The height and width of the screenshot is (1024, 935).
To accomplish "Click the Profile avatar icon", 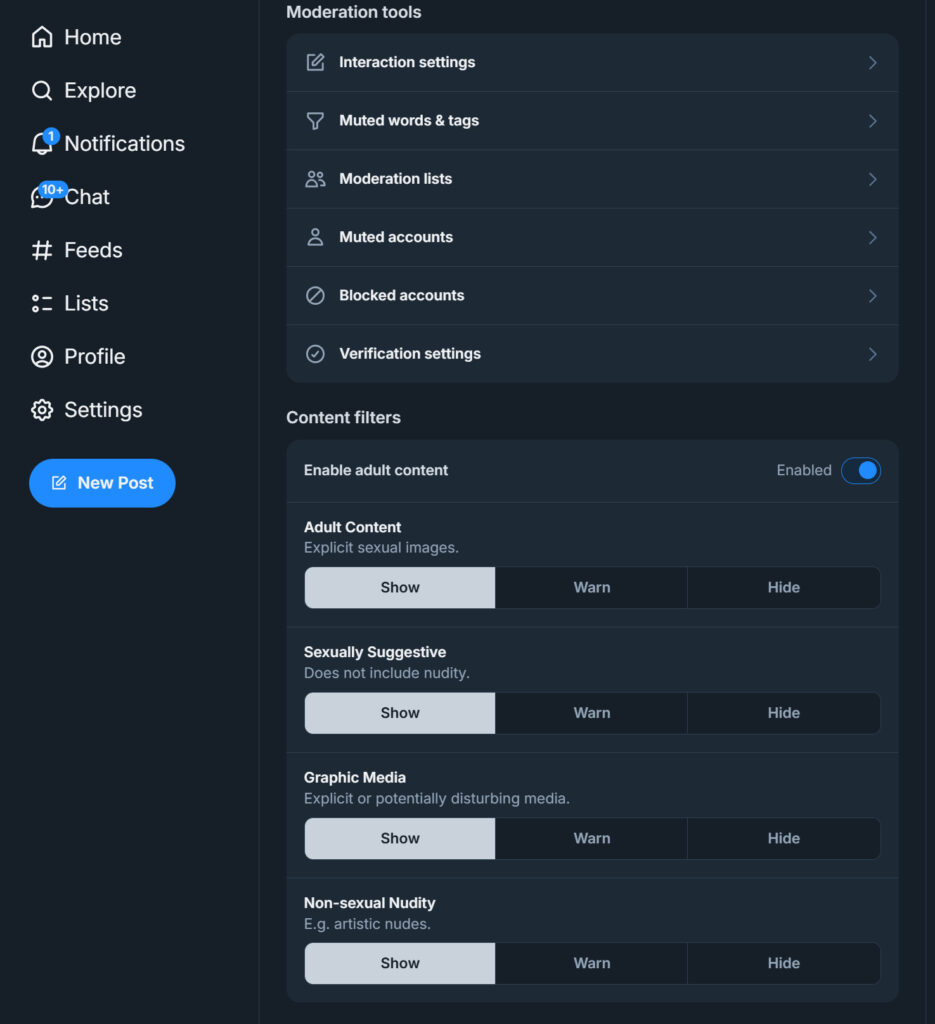I will click(x=42, y=357).
